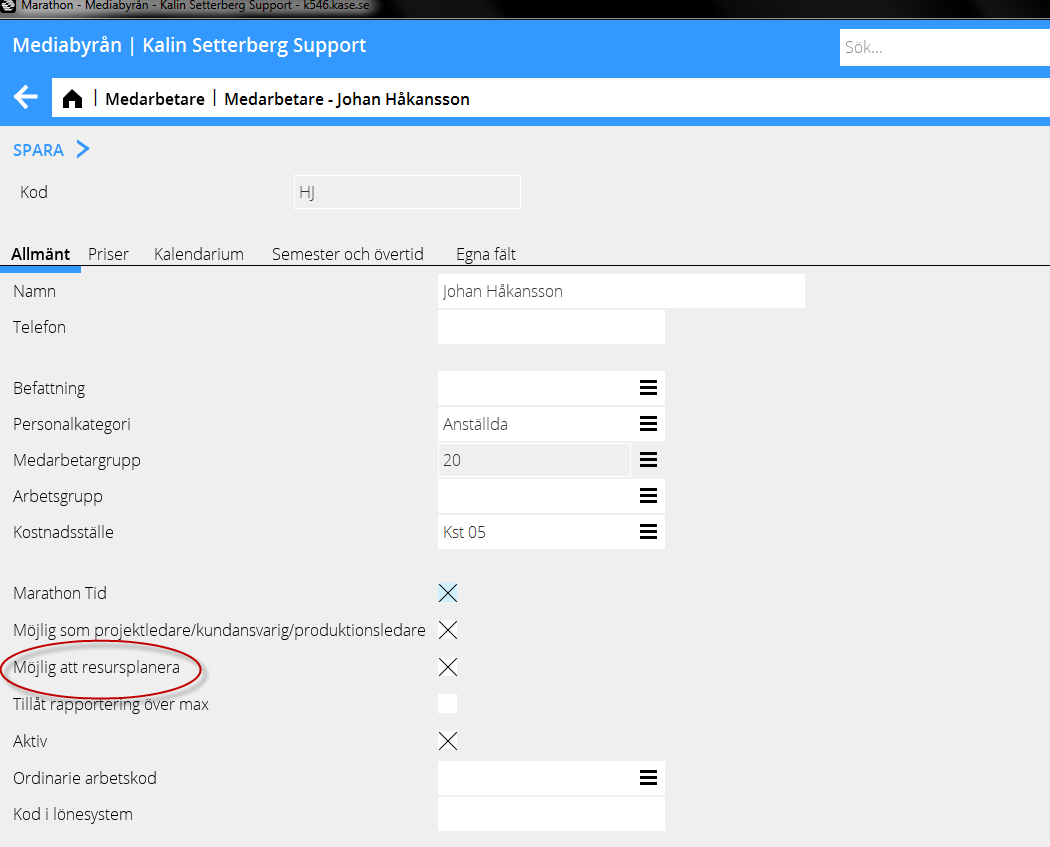This screenshot has height=847, width=1050.
Task: Open Arbetsgrupp list menu icon
Action: [x=648, y=496]
